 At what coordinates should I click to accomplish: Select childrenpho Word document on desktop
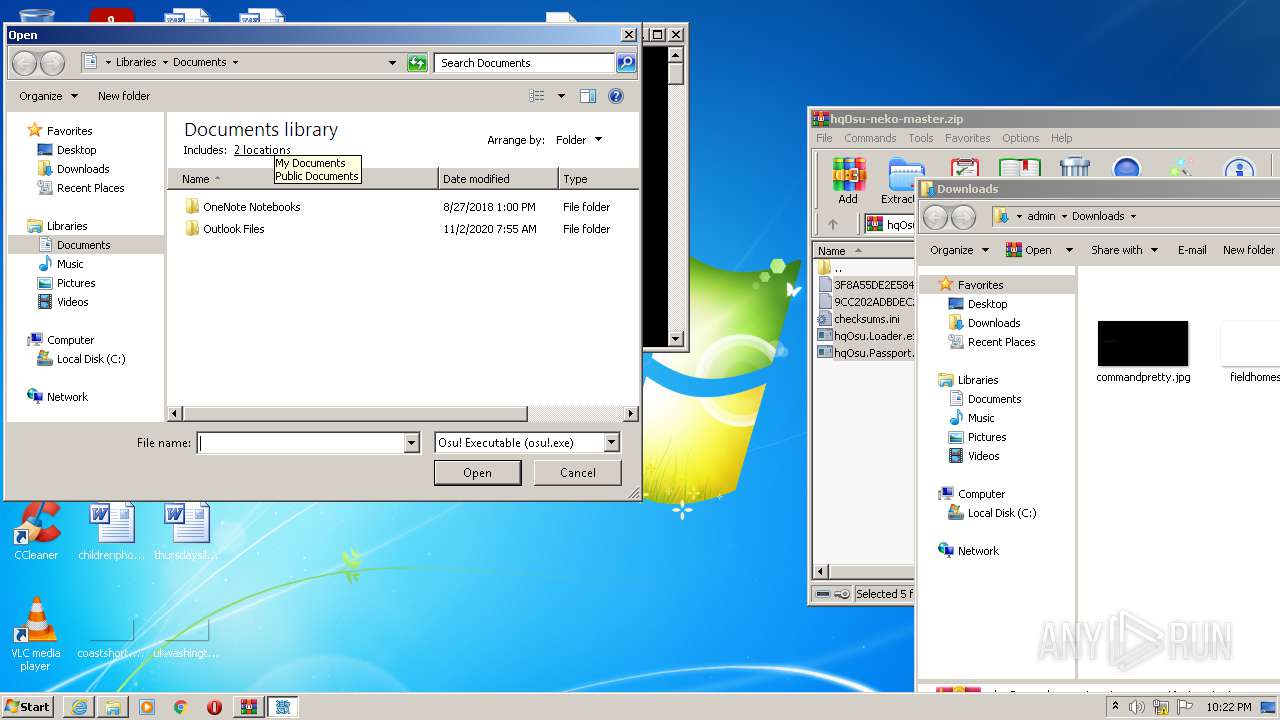(x=112, y=530)
